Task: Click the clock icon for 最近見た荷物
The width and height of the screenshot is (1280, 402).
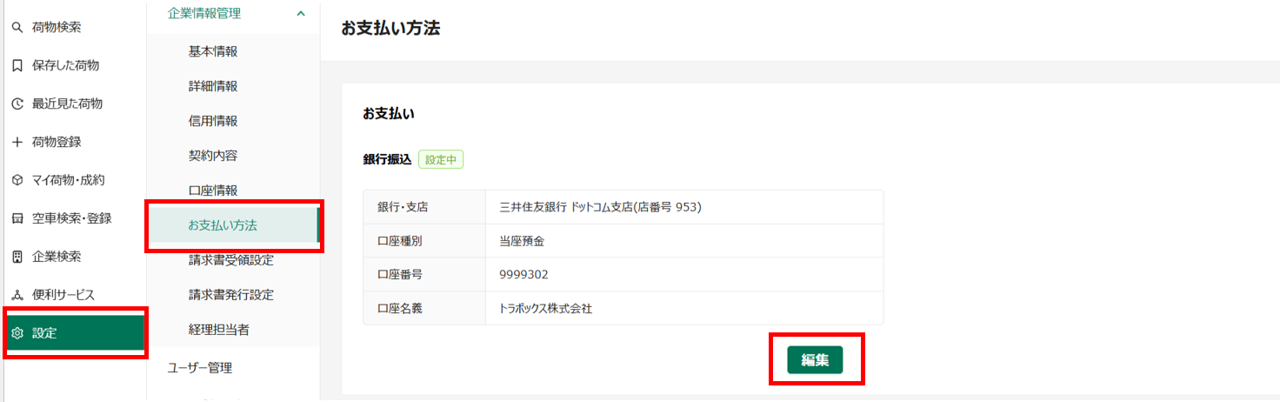Action: 16,103
